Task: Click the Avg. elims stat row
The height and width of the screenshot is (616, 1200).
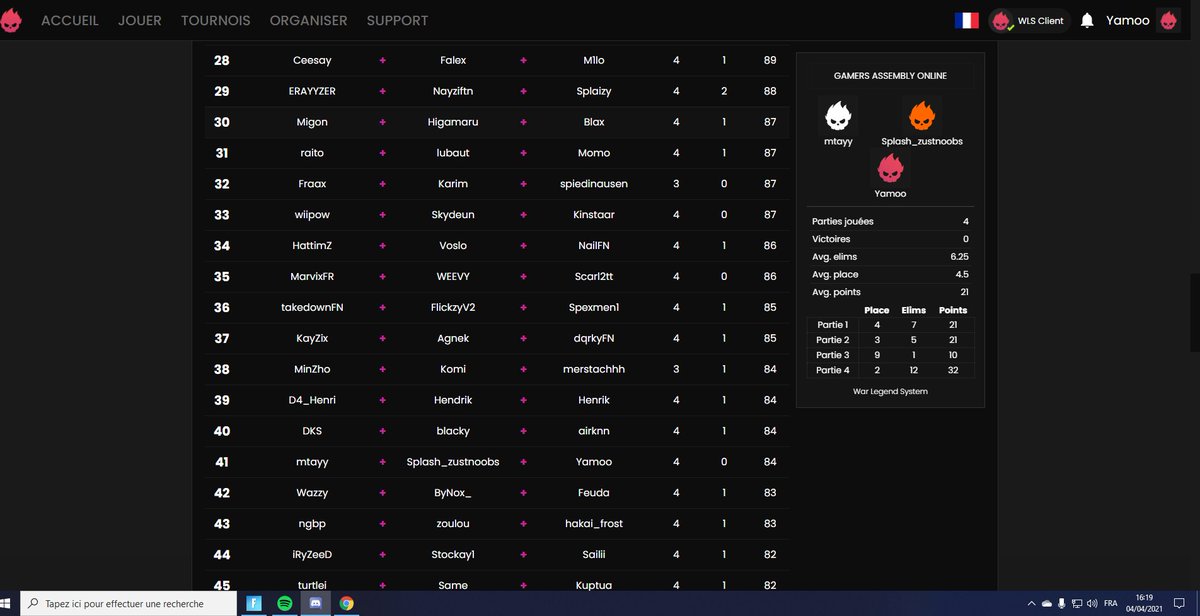Action: pyautogui.click(x=890, y=257)
